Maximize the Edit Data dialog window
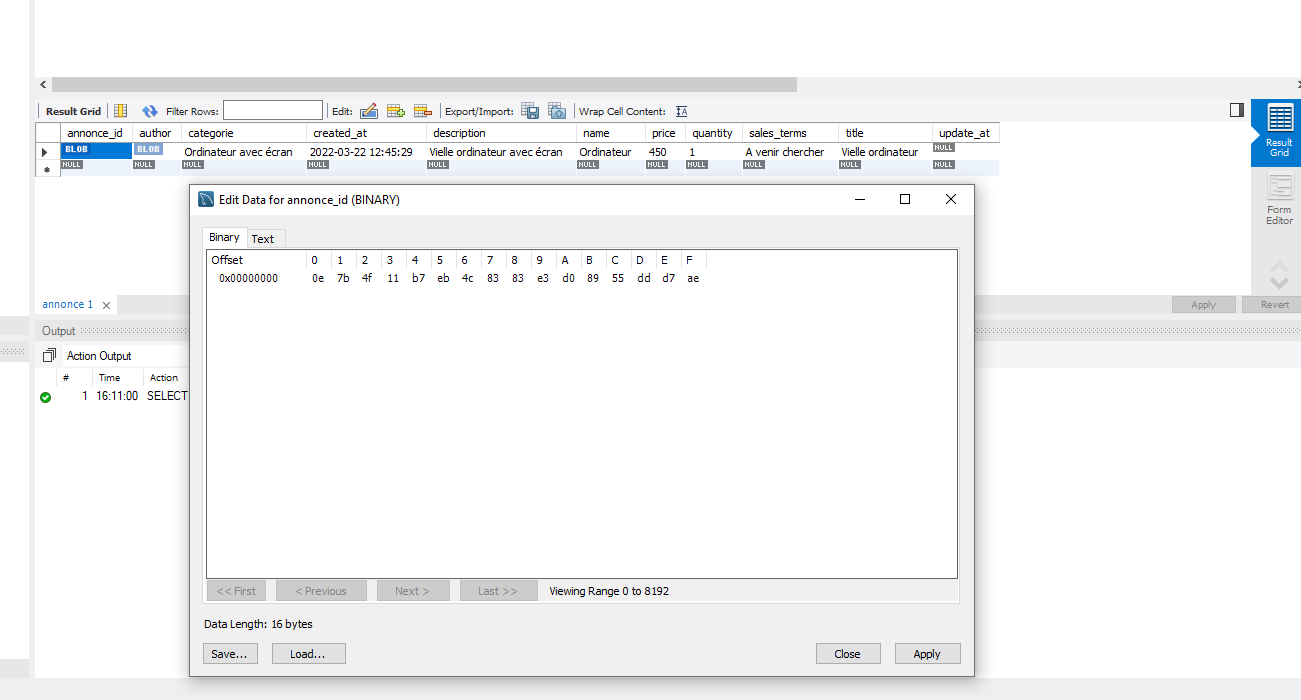Viewport: 1301px width, 700px height. [905, 199]
